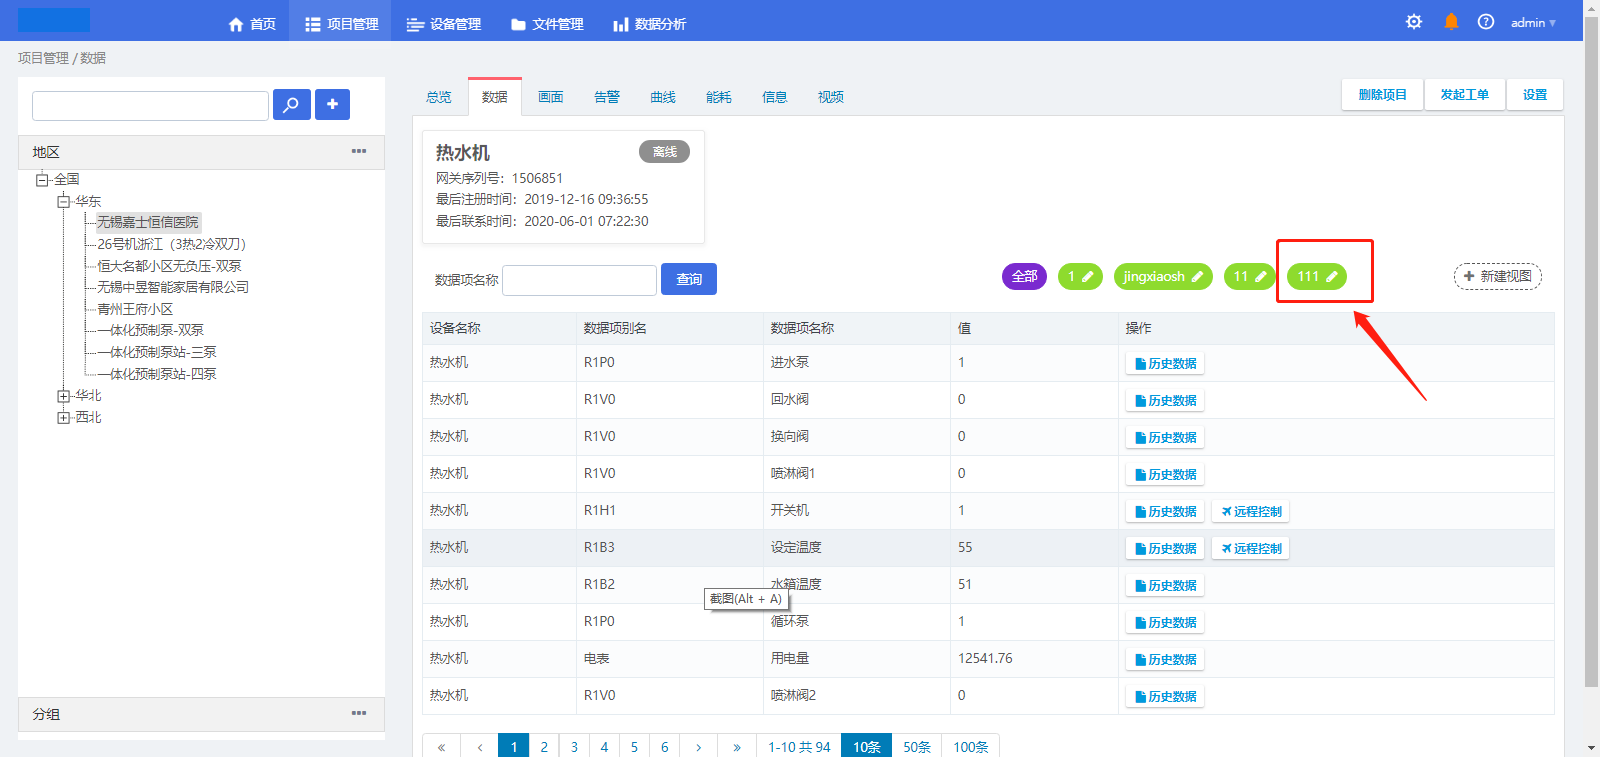Show 100条 per page
Image resolution: width=1600 pixels, height=757 pixels.
[971, 747]
